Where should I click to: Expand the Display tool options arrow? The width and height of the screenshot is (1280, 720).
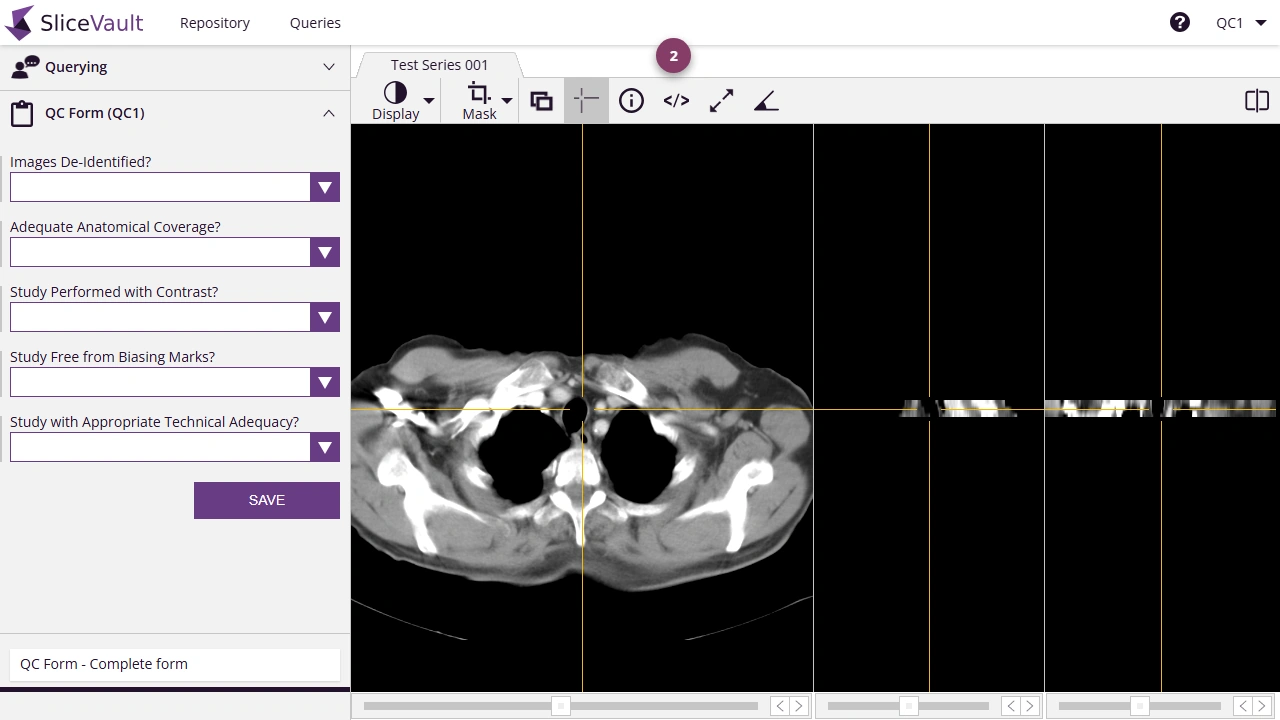428,100
